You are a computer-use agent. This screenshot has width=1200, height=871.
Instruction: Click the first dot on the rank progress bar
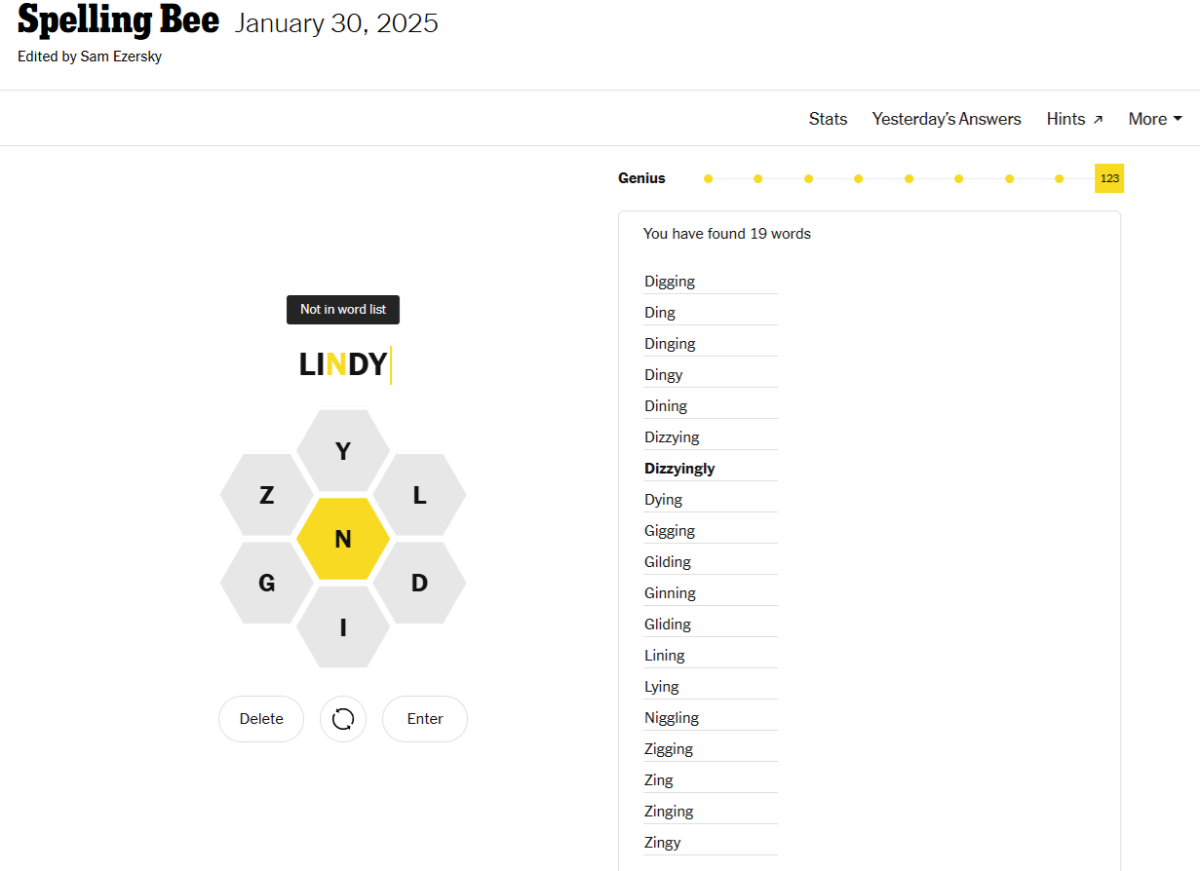pos(708,179)
